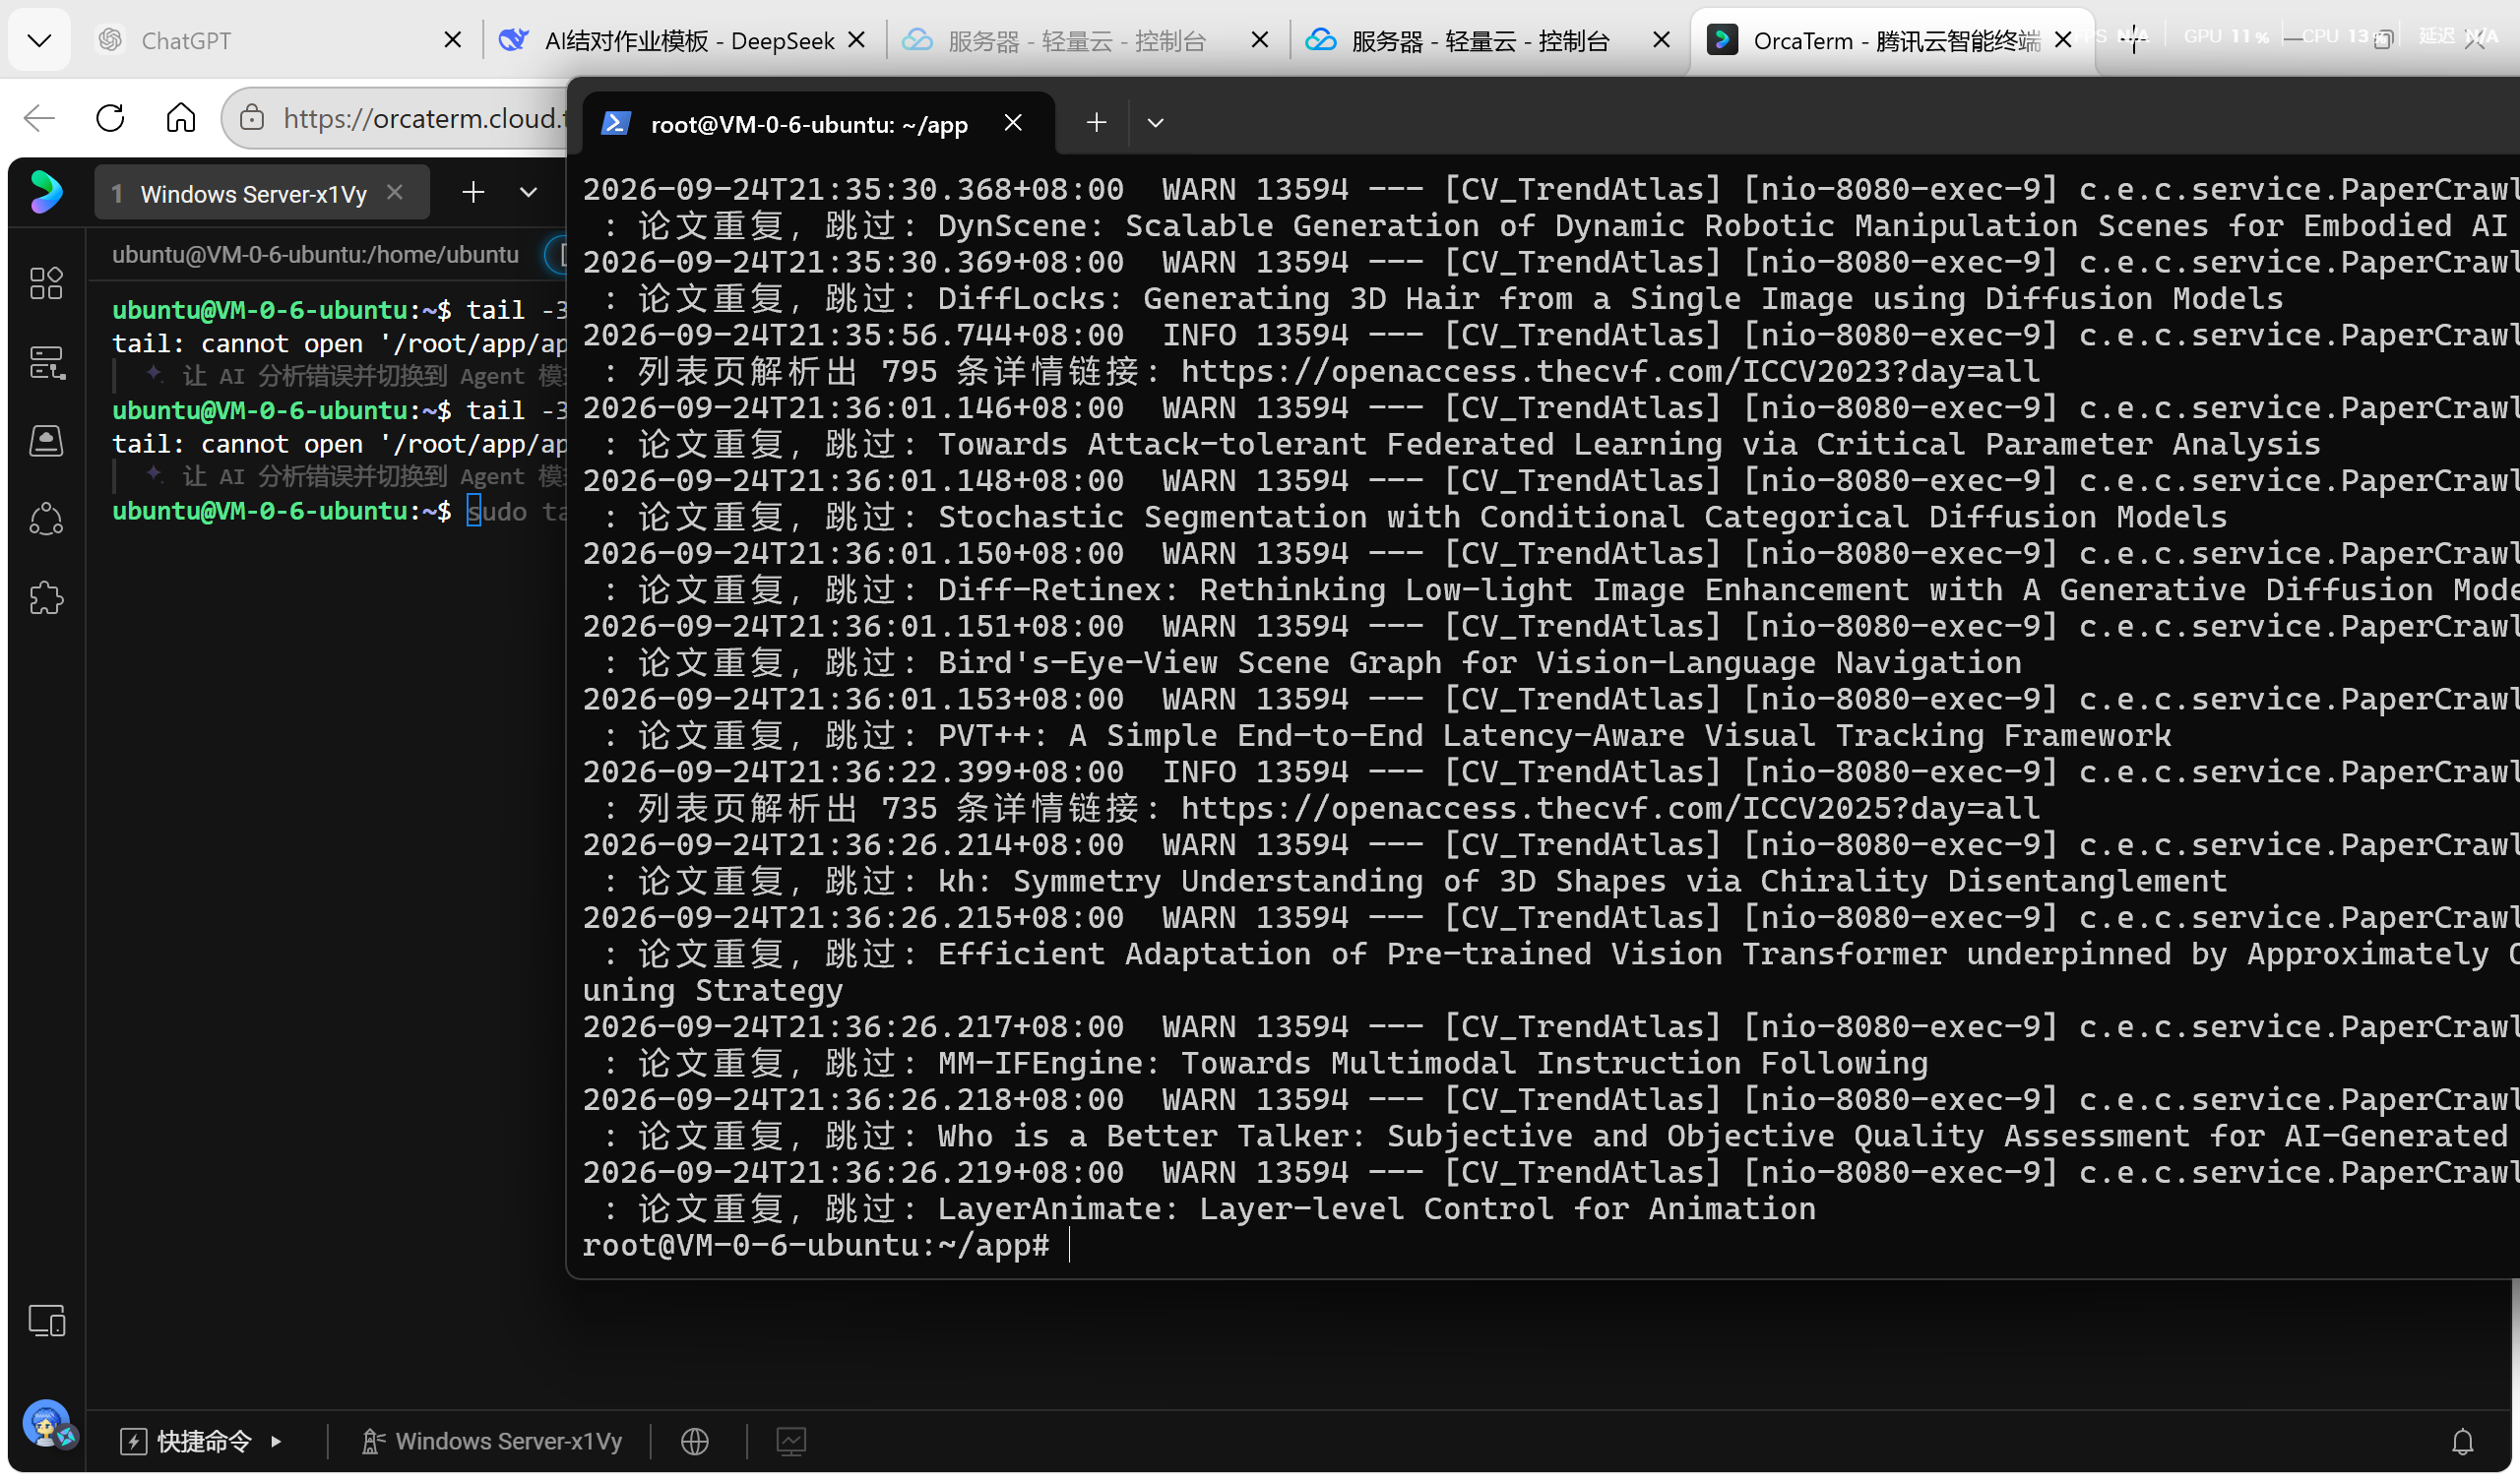
Task: Expand the browser tab list chevron
Action: click(39, 40)
